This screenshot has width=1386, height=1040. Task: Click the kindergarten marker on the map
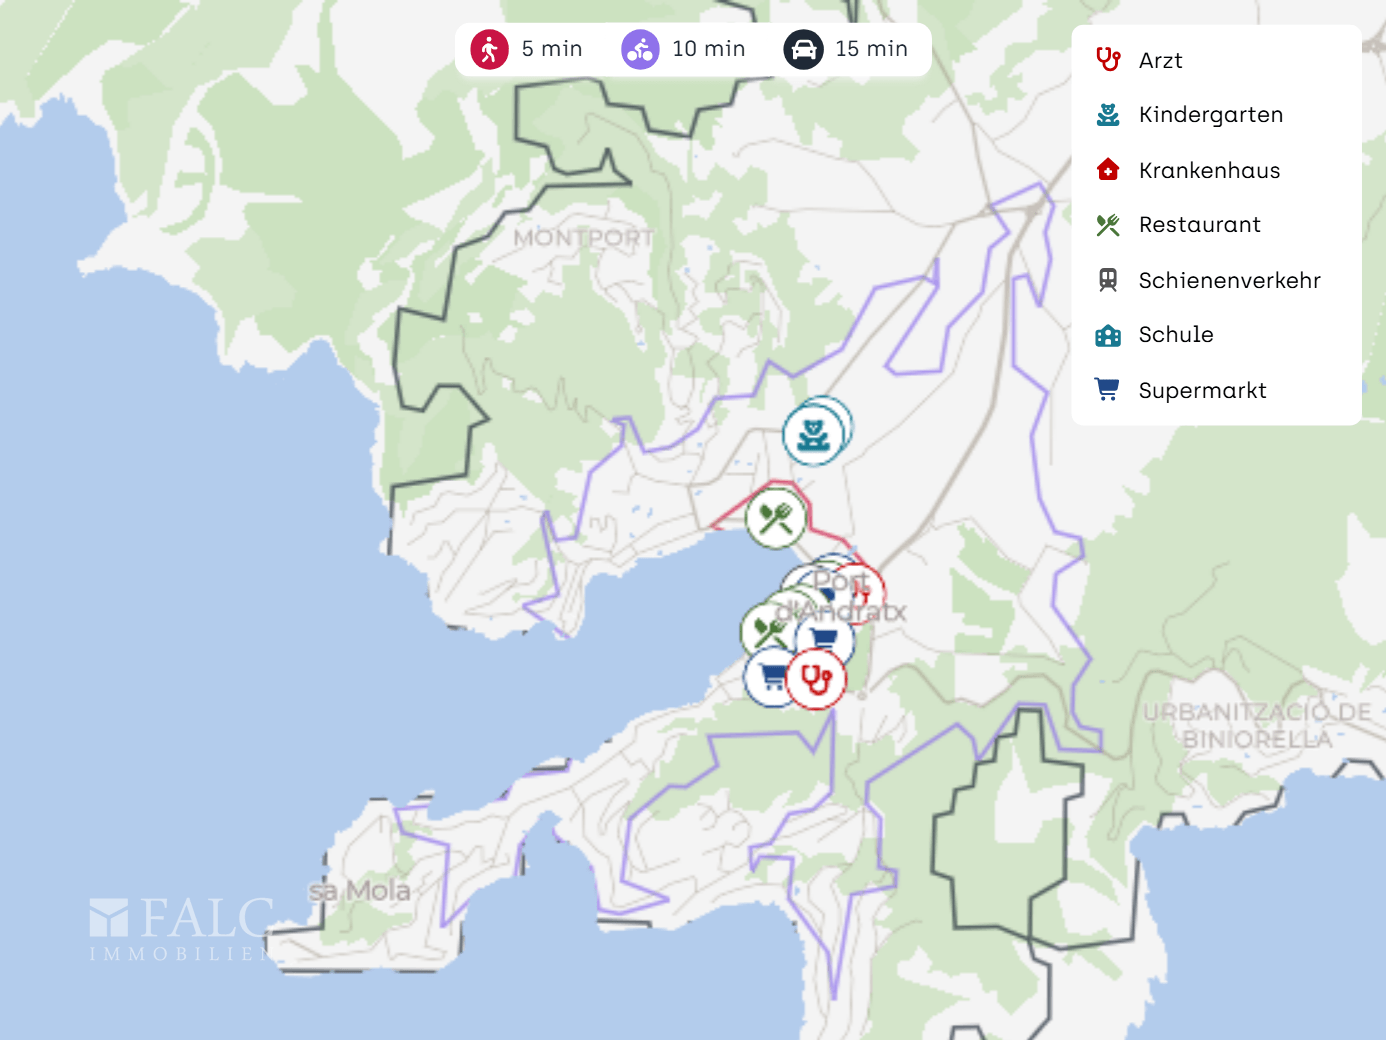click(x=813, y=435)
